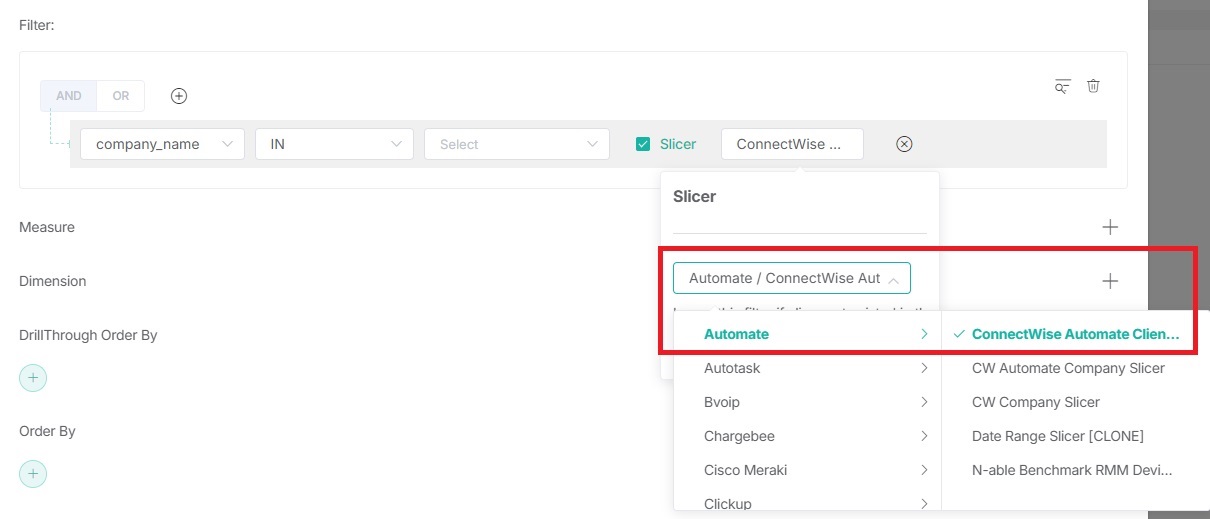Open the IN operator dropdown
This screenshot has height=519, width=1210.
point(334,144)
